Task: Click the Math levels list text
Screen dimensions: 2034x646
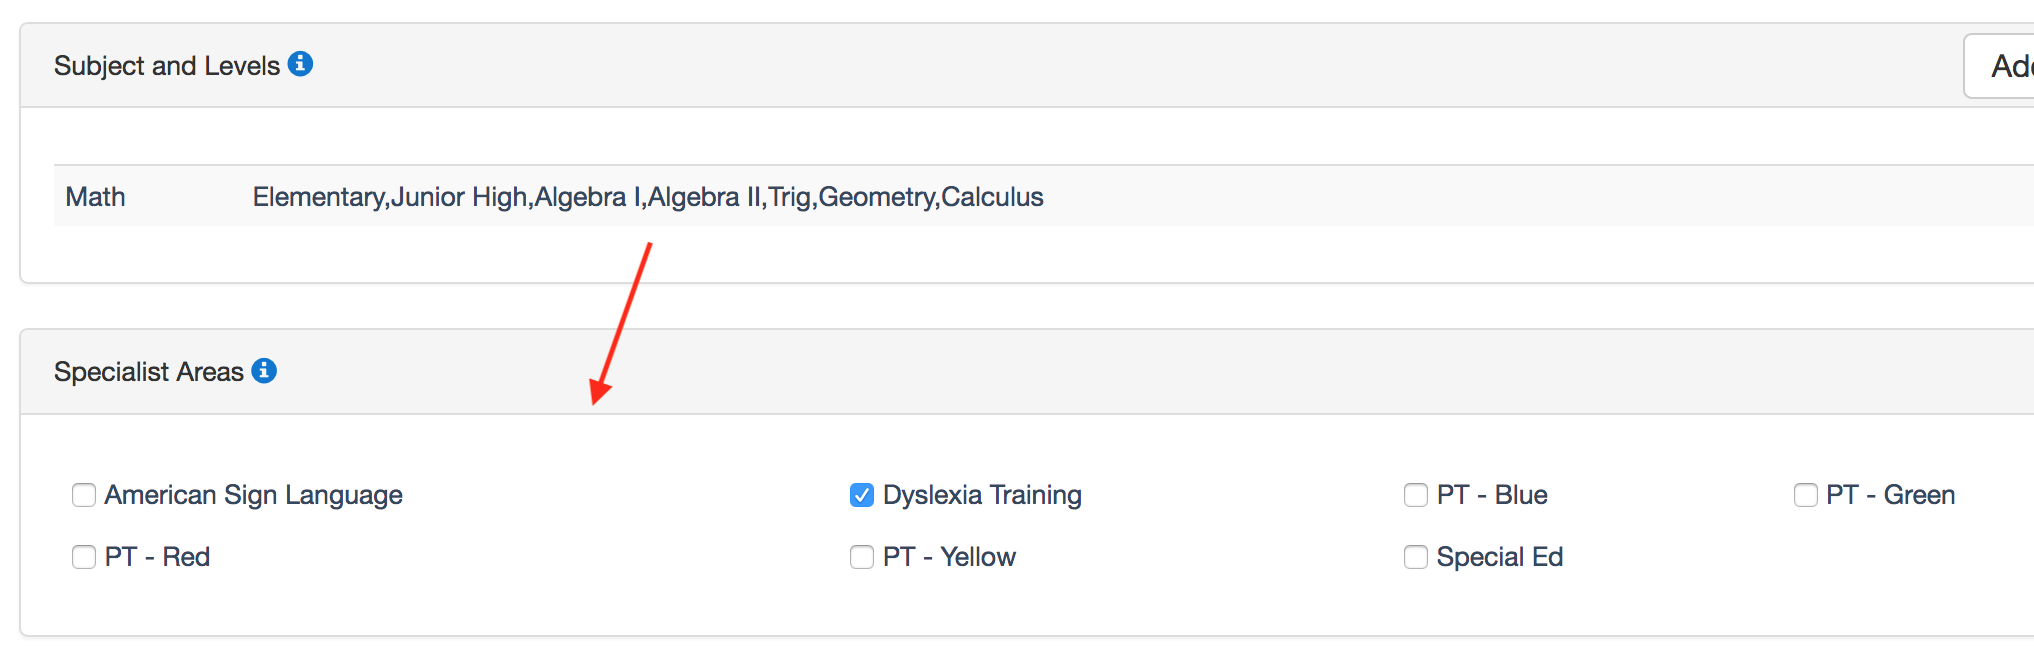Action: [x=647, y=197]
